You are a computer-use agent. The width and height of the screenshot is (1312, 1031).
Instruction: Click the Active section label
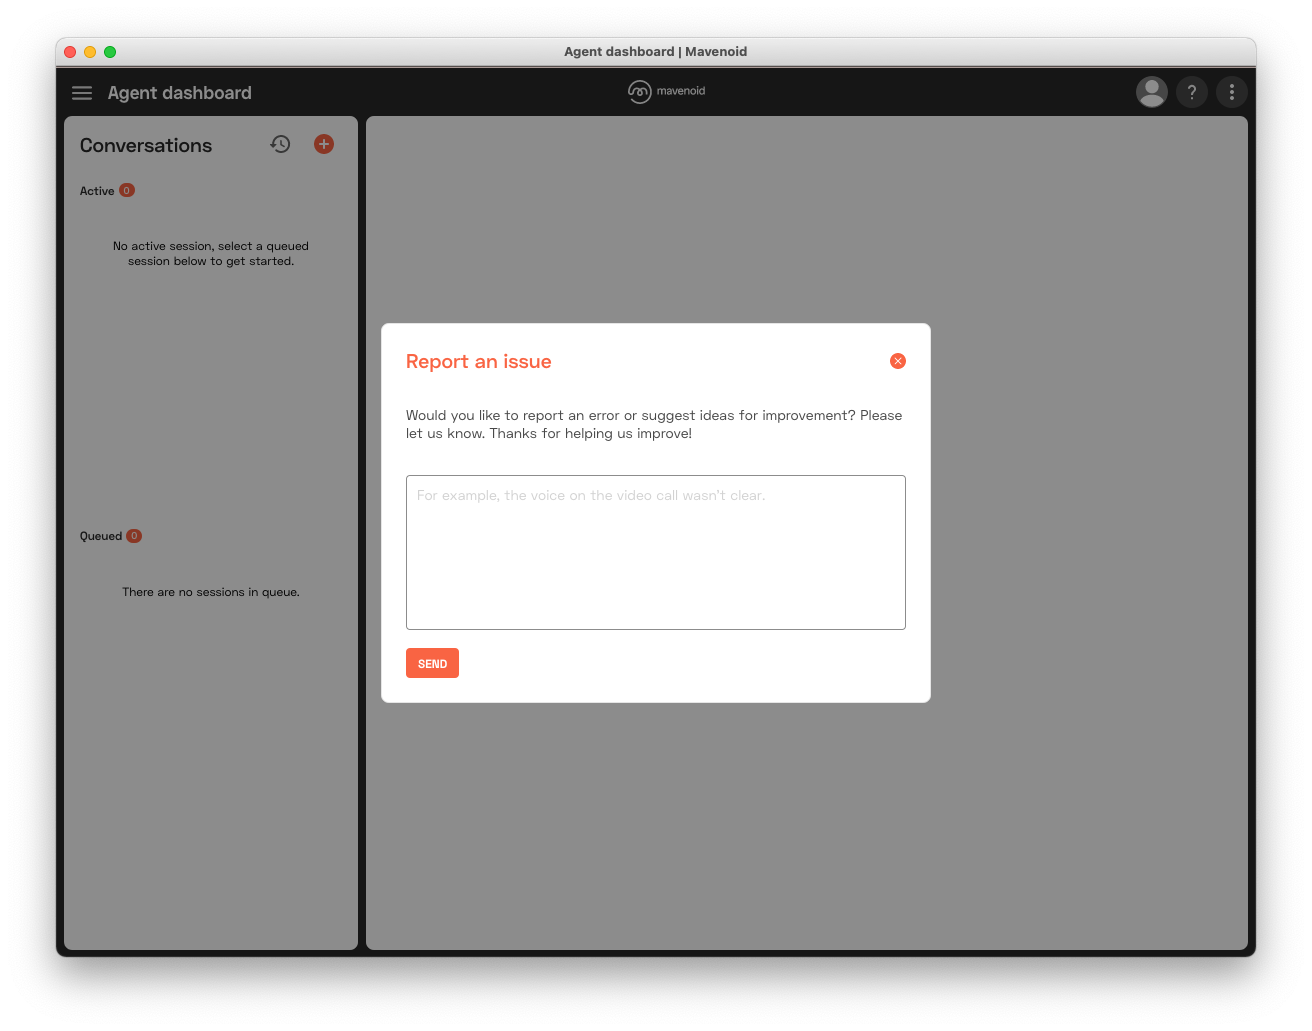pos(97,191)
